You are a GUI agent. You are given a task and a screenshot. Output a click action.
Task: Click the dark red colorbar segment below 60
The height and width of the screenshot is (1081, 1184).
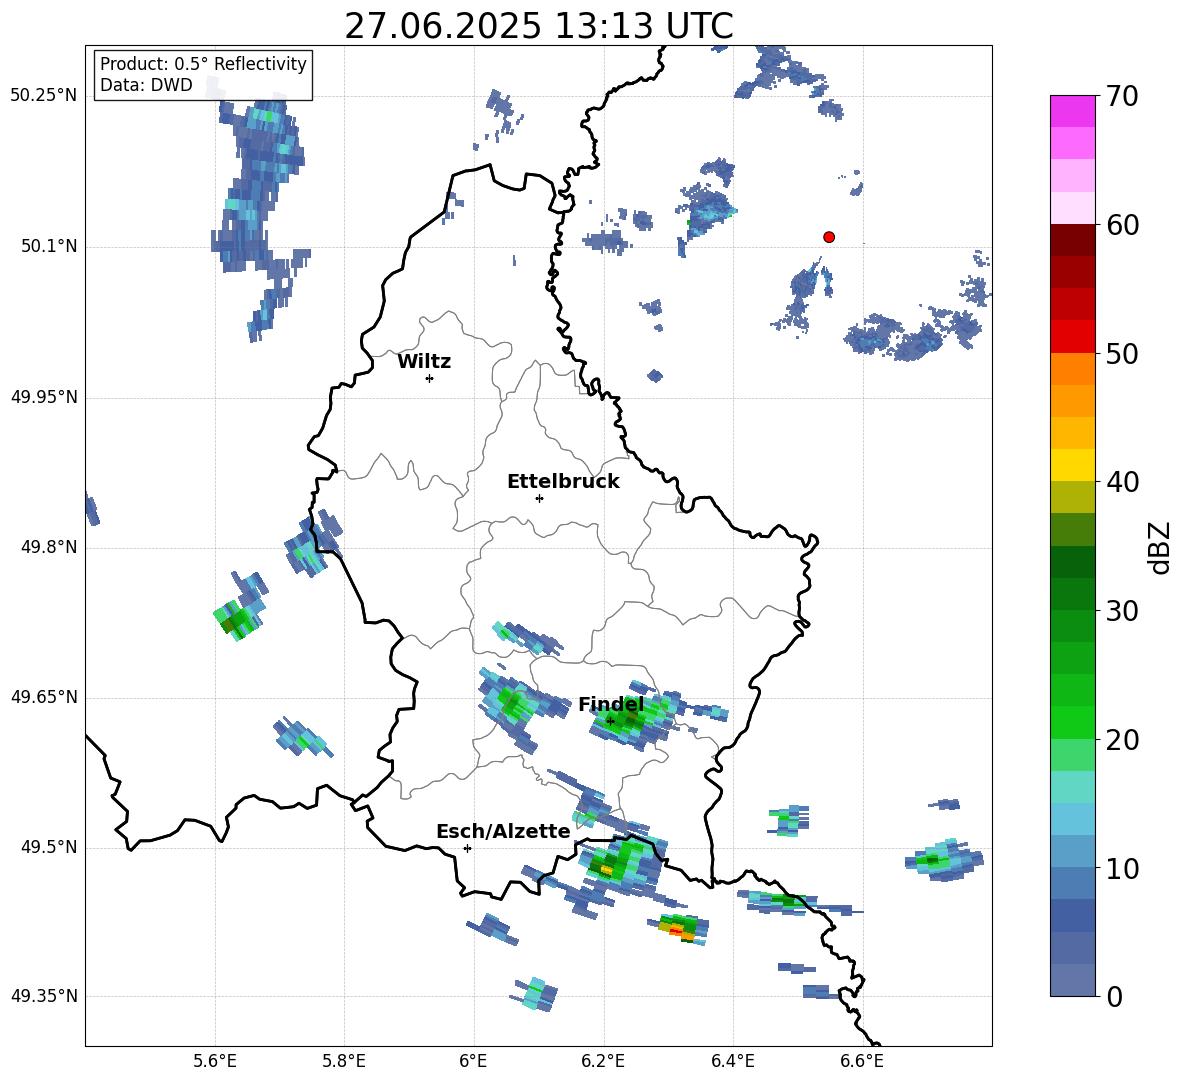click(1072, 240)
